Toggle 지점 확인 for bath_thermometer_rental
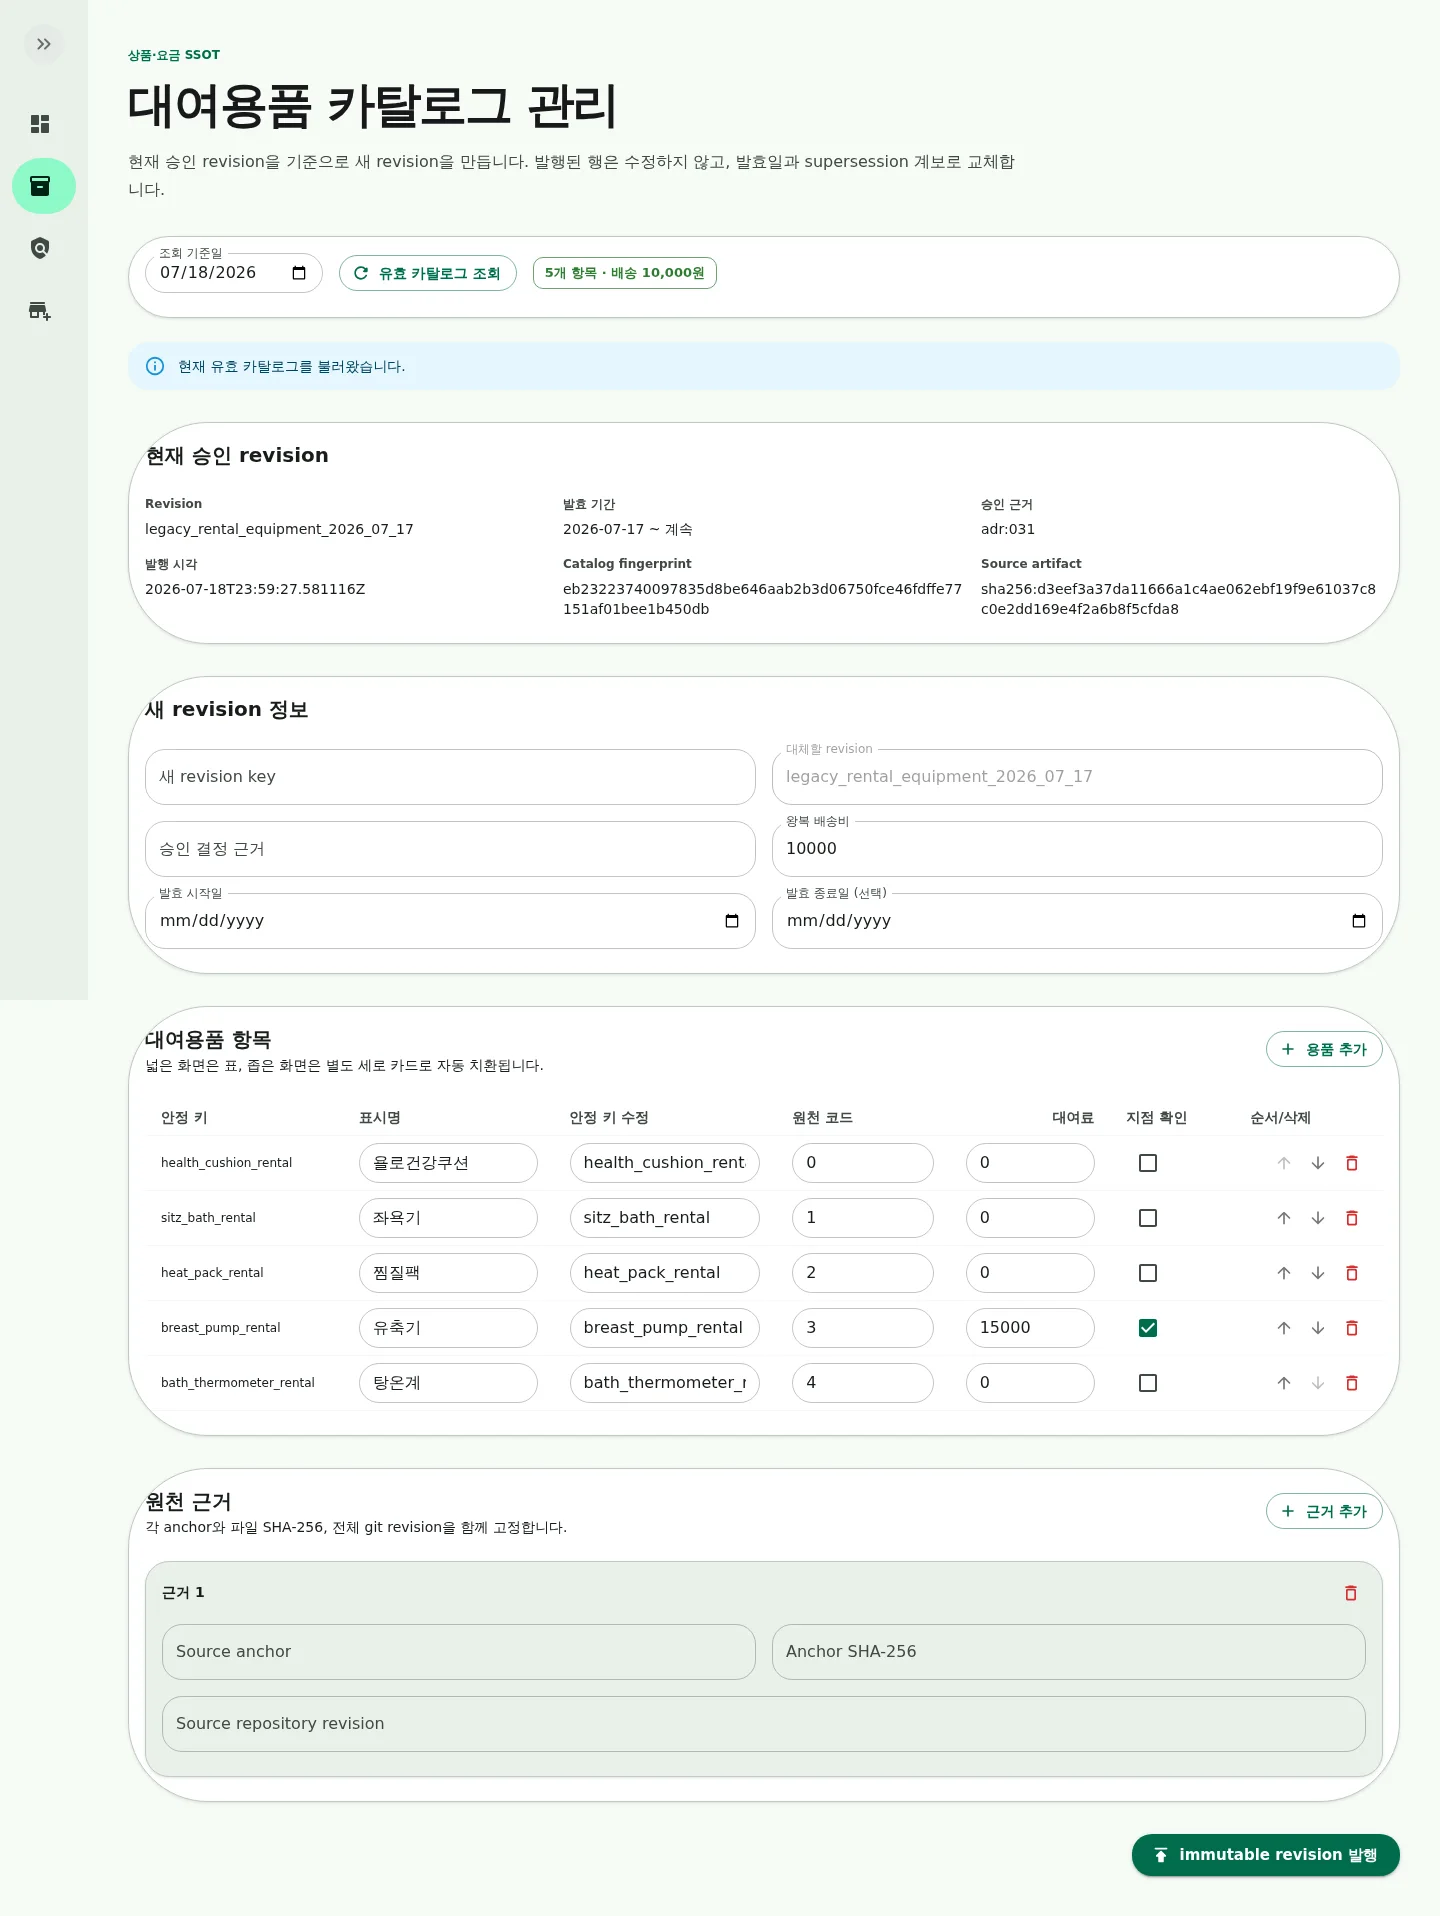The height and width of the screenshot is (1916, 1440). pyautogui.click(x=1148, y=1383)
